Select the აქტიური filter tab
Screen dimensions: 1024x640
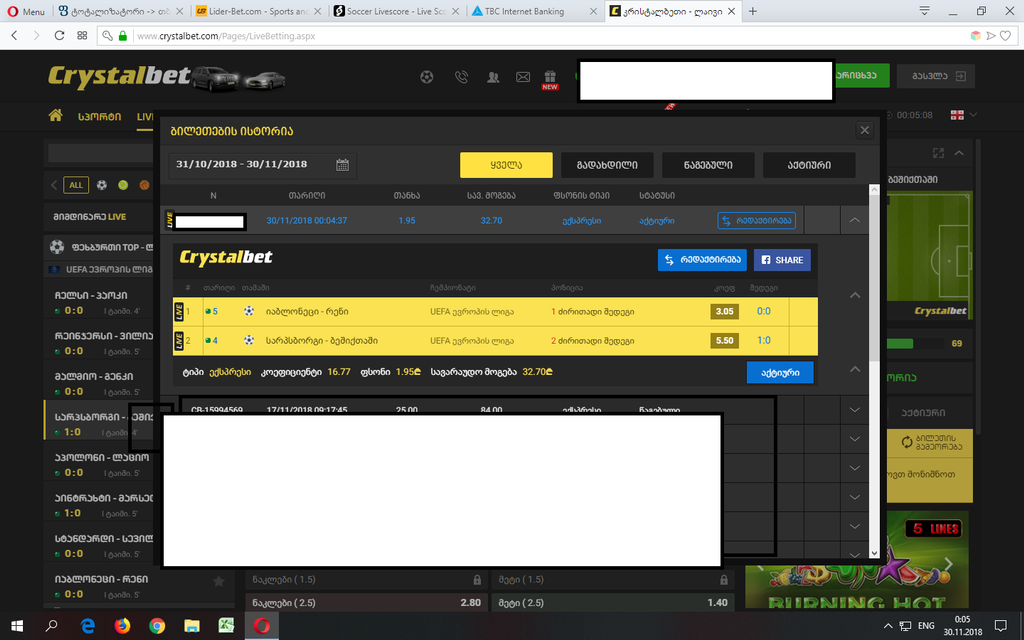pyautogui.click(x=809, y=165)
